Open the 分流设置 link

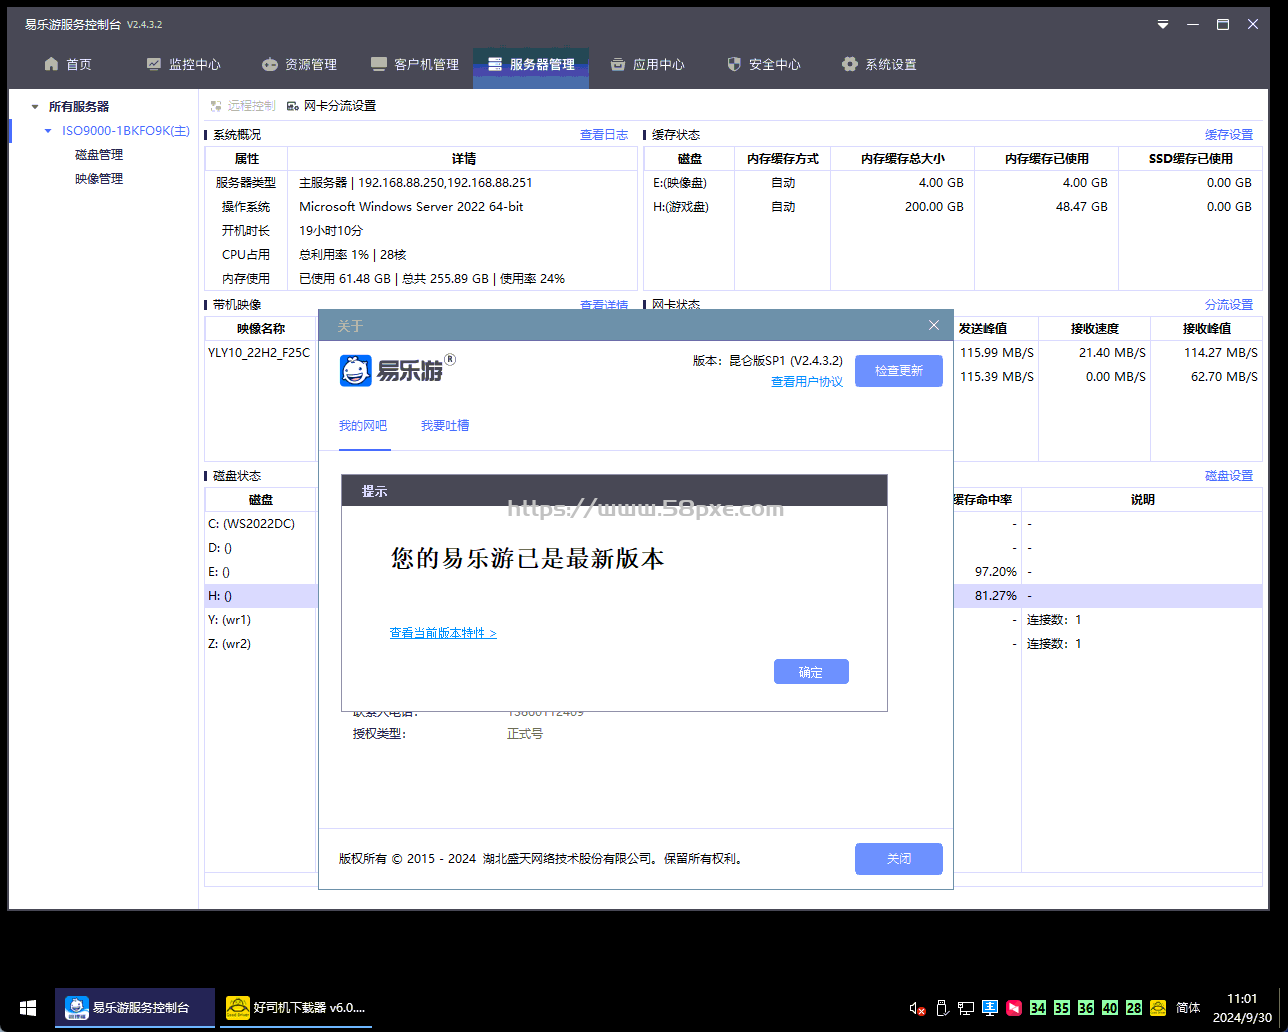pyautogui.click(x=1229, y=305)
